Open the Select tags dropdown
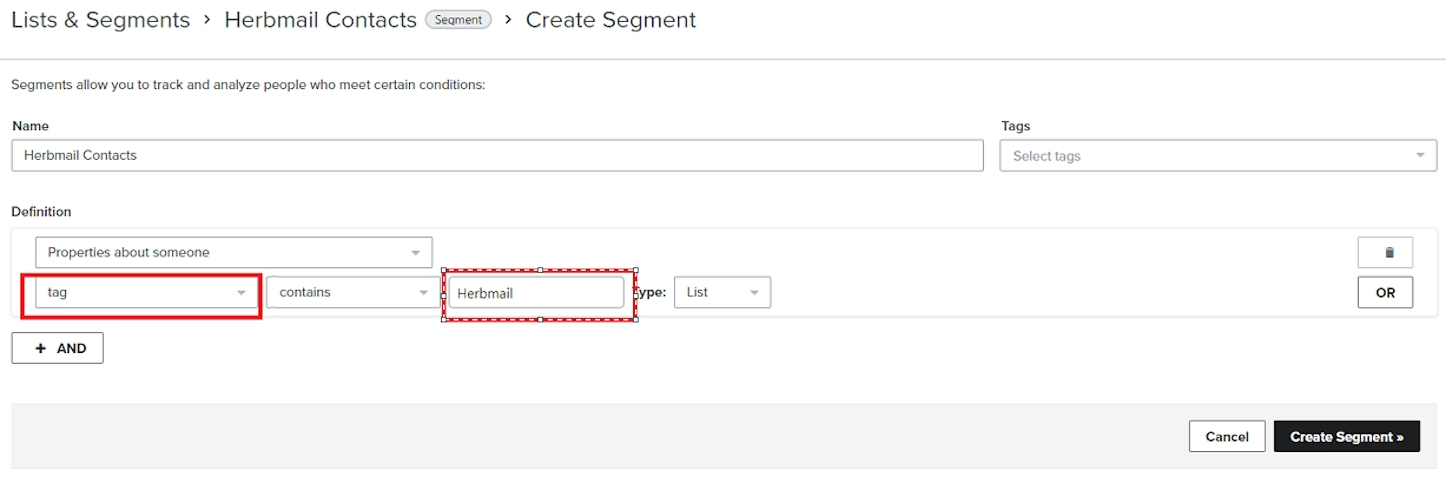 pyautogui.click(x=1218, y=156)
